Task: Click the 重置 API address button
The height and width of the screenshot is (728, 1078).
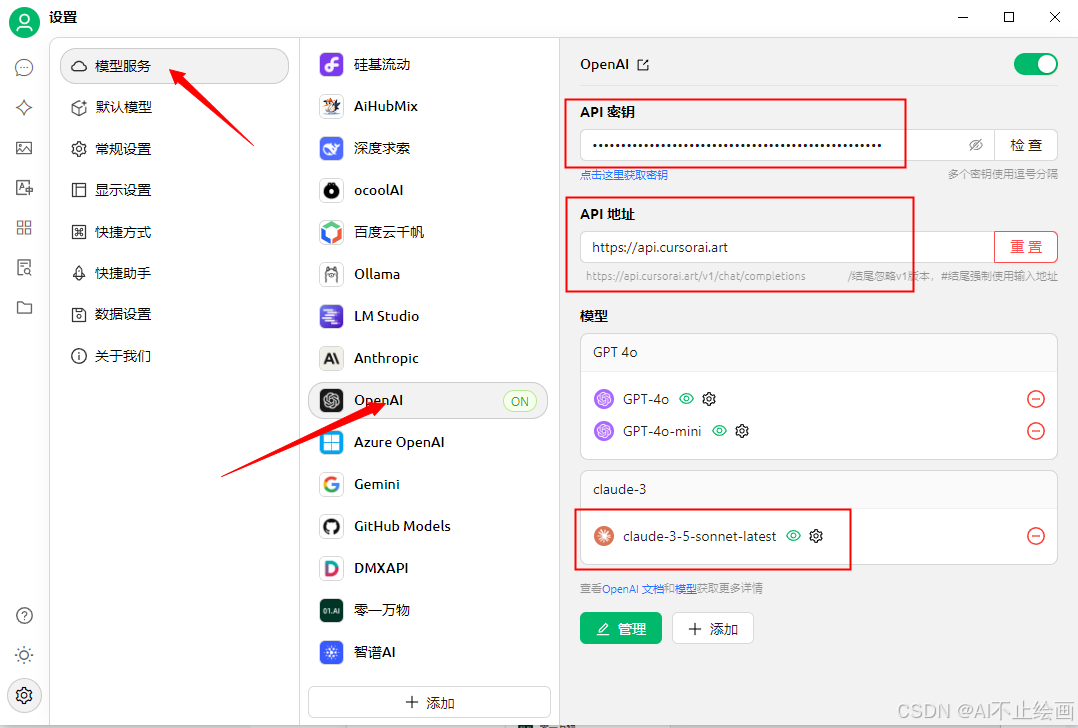Action: [x=1026, y=247]
